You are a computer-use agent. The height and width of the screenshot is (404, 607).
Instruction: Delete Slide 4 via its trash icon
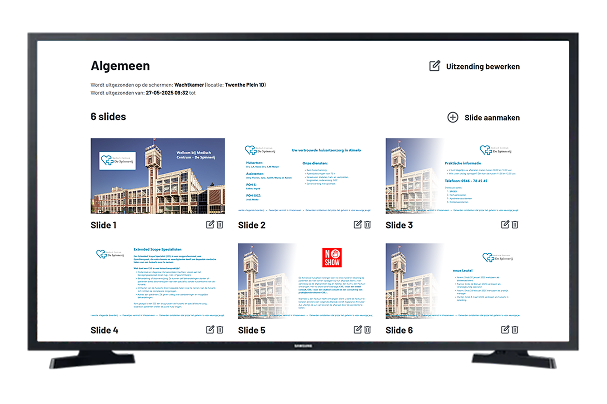tap(219, 329)
